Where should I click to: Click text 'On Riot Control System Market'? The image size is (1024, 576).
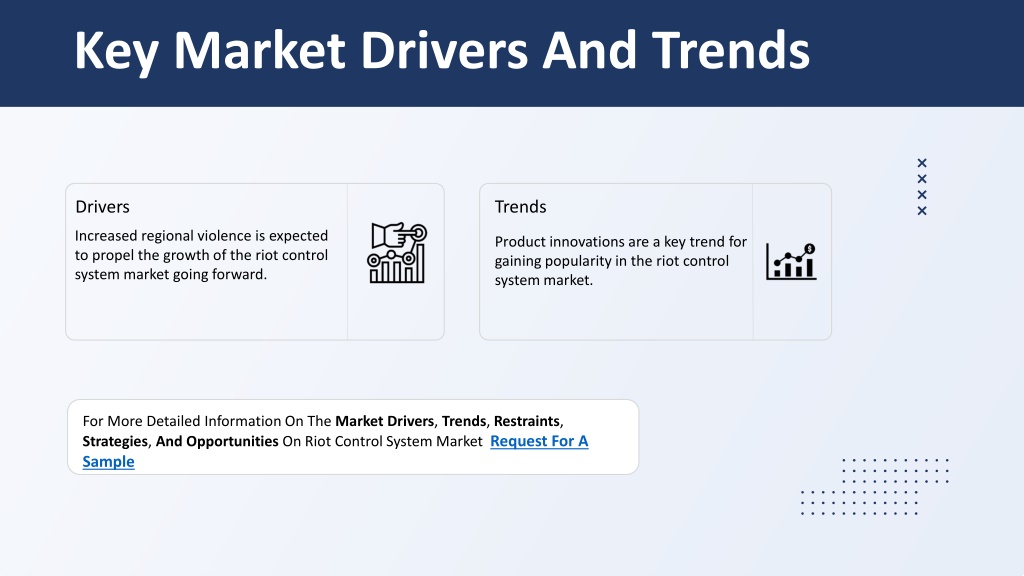click(x=382, y=441)
